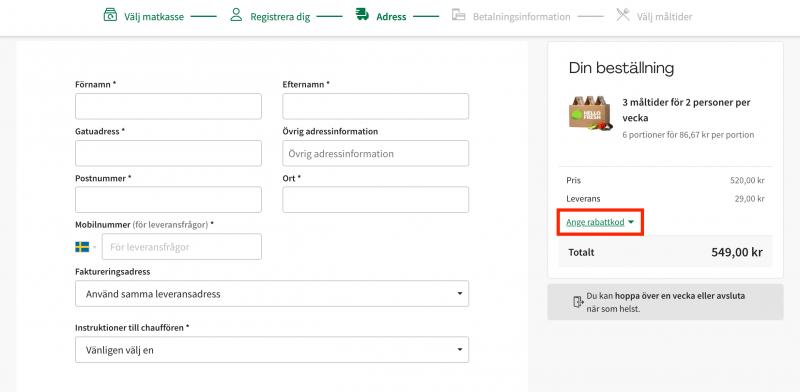The image size is (800, 392).
Task: Click the Pris label in the order summary
Action: click(573, 180)
